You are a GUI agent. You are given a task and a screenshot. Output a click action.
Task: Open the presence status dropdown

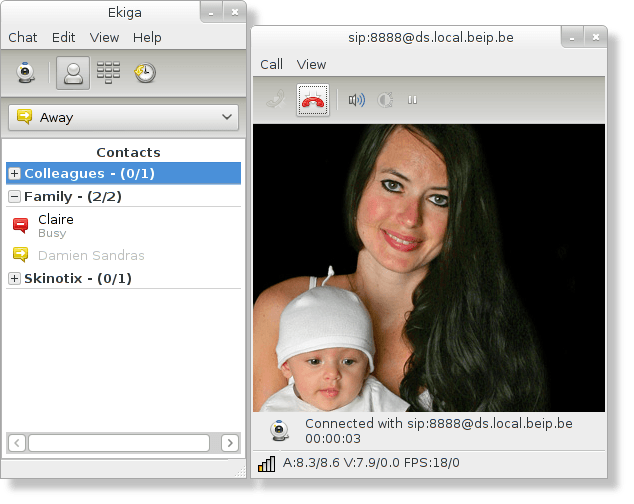click(123, 117)
